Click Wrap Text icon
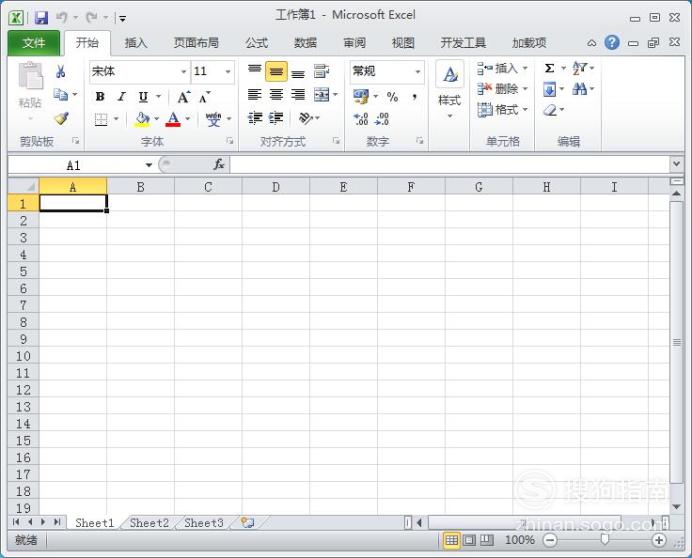 321,71
